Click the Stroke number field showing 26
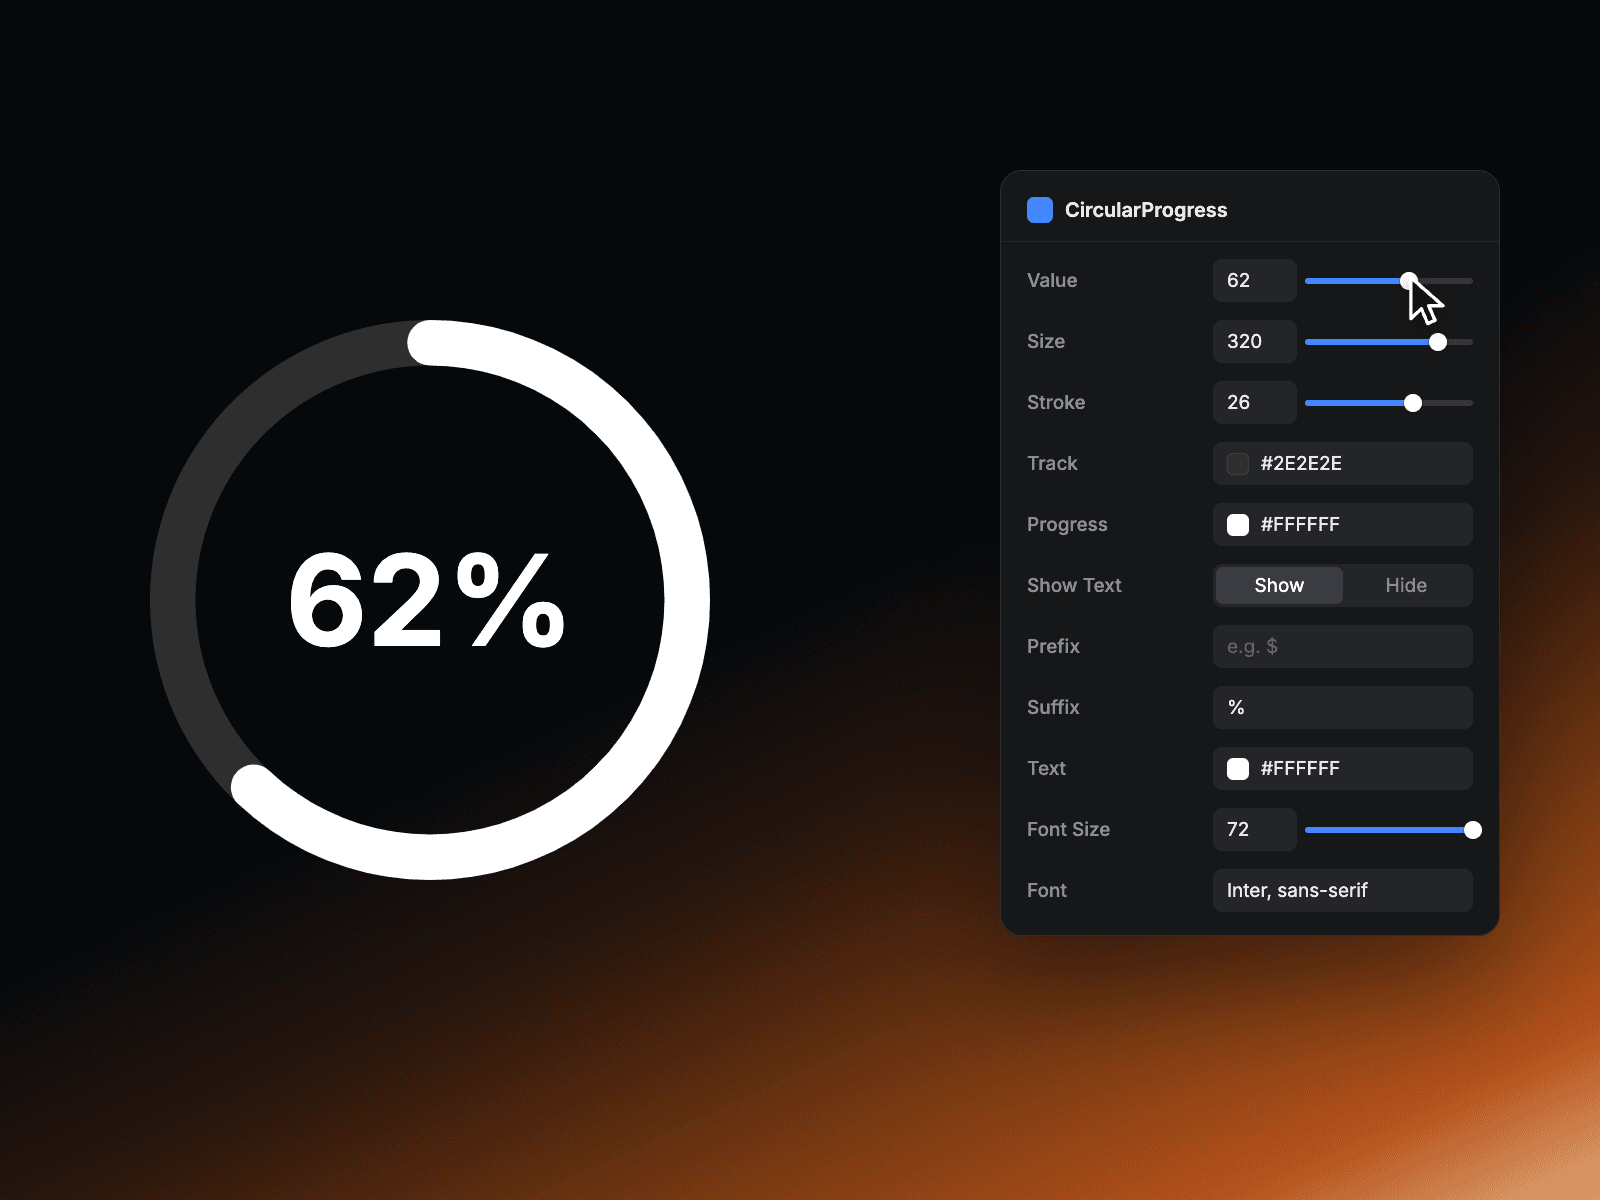This screenshot has width=1600, height=1200. (x=1255, y=403)
